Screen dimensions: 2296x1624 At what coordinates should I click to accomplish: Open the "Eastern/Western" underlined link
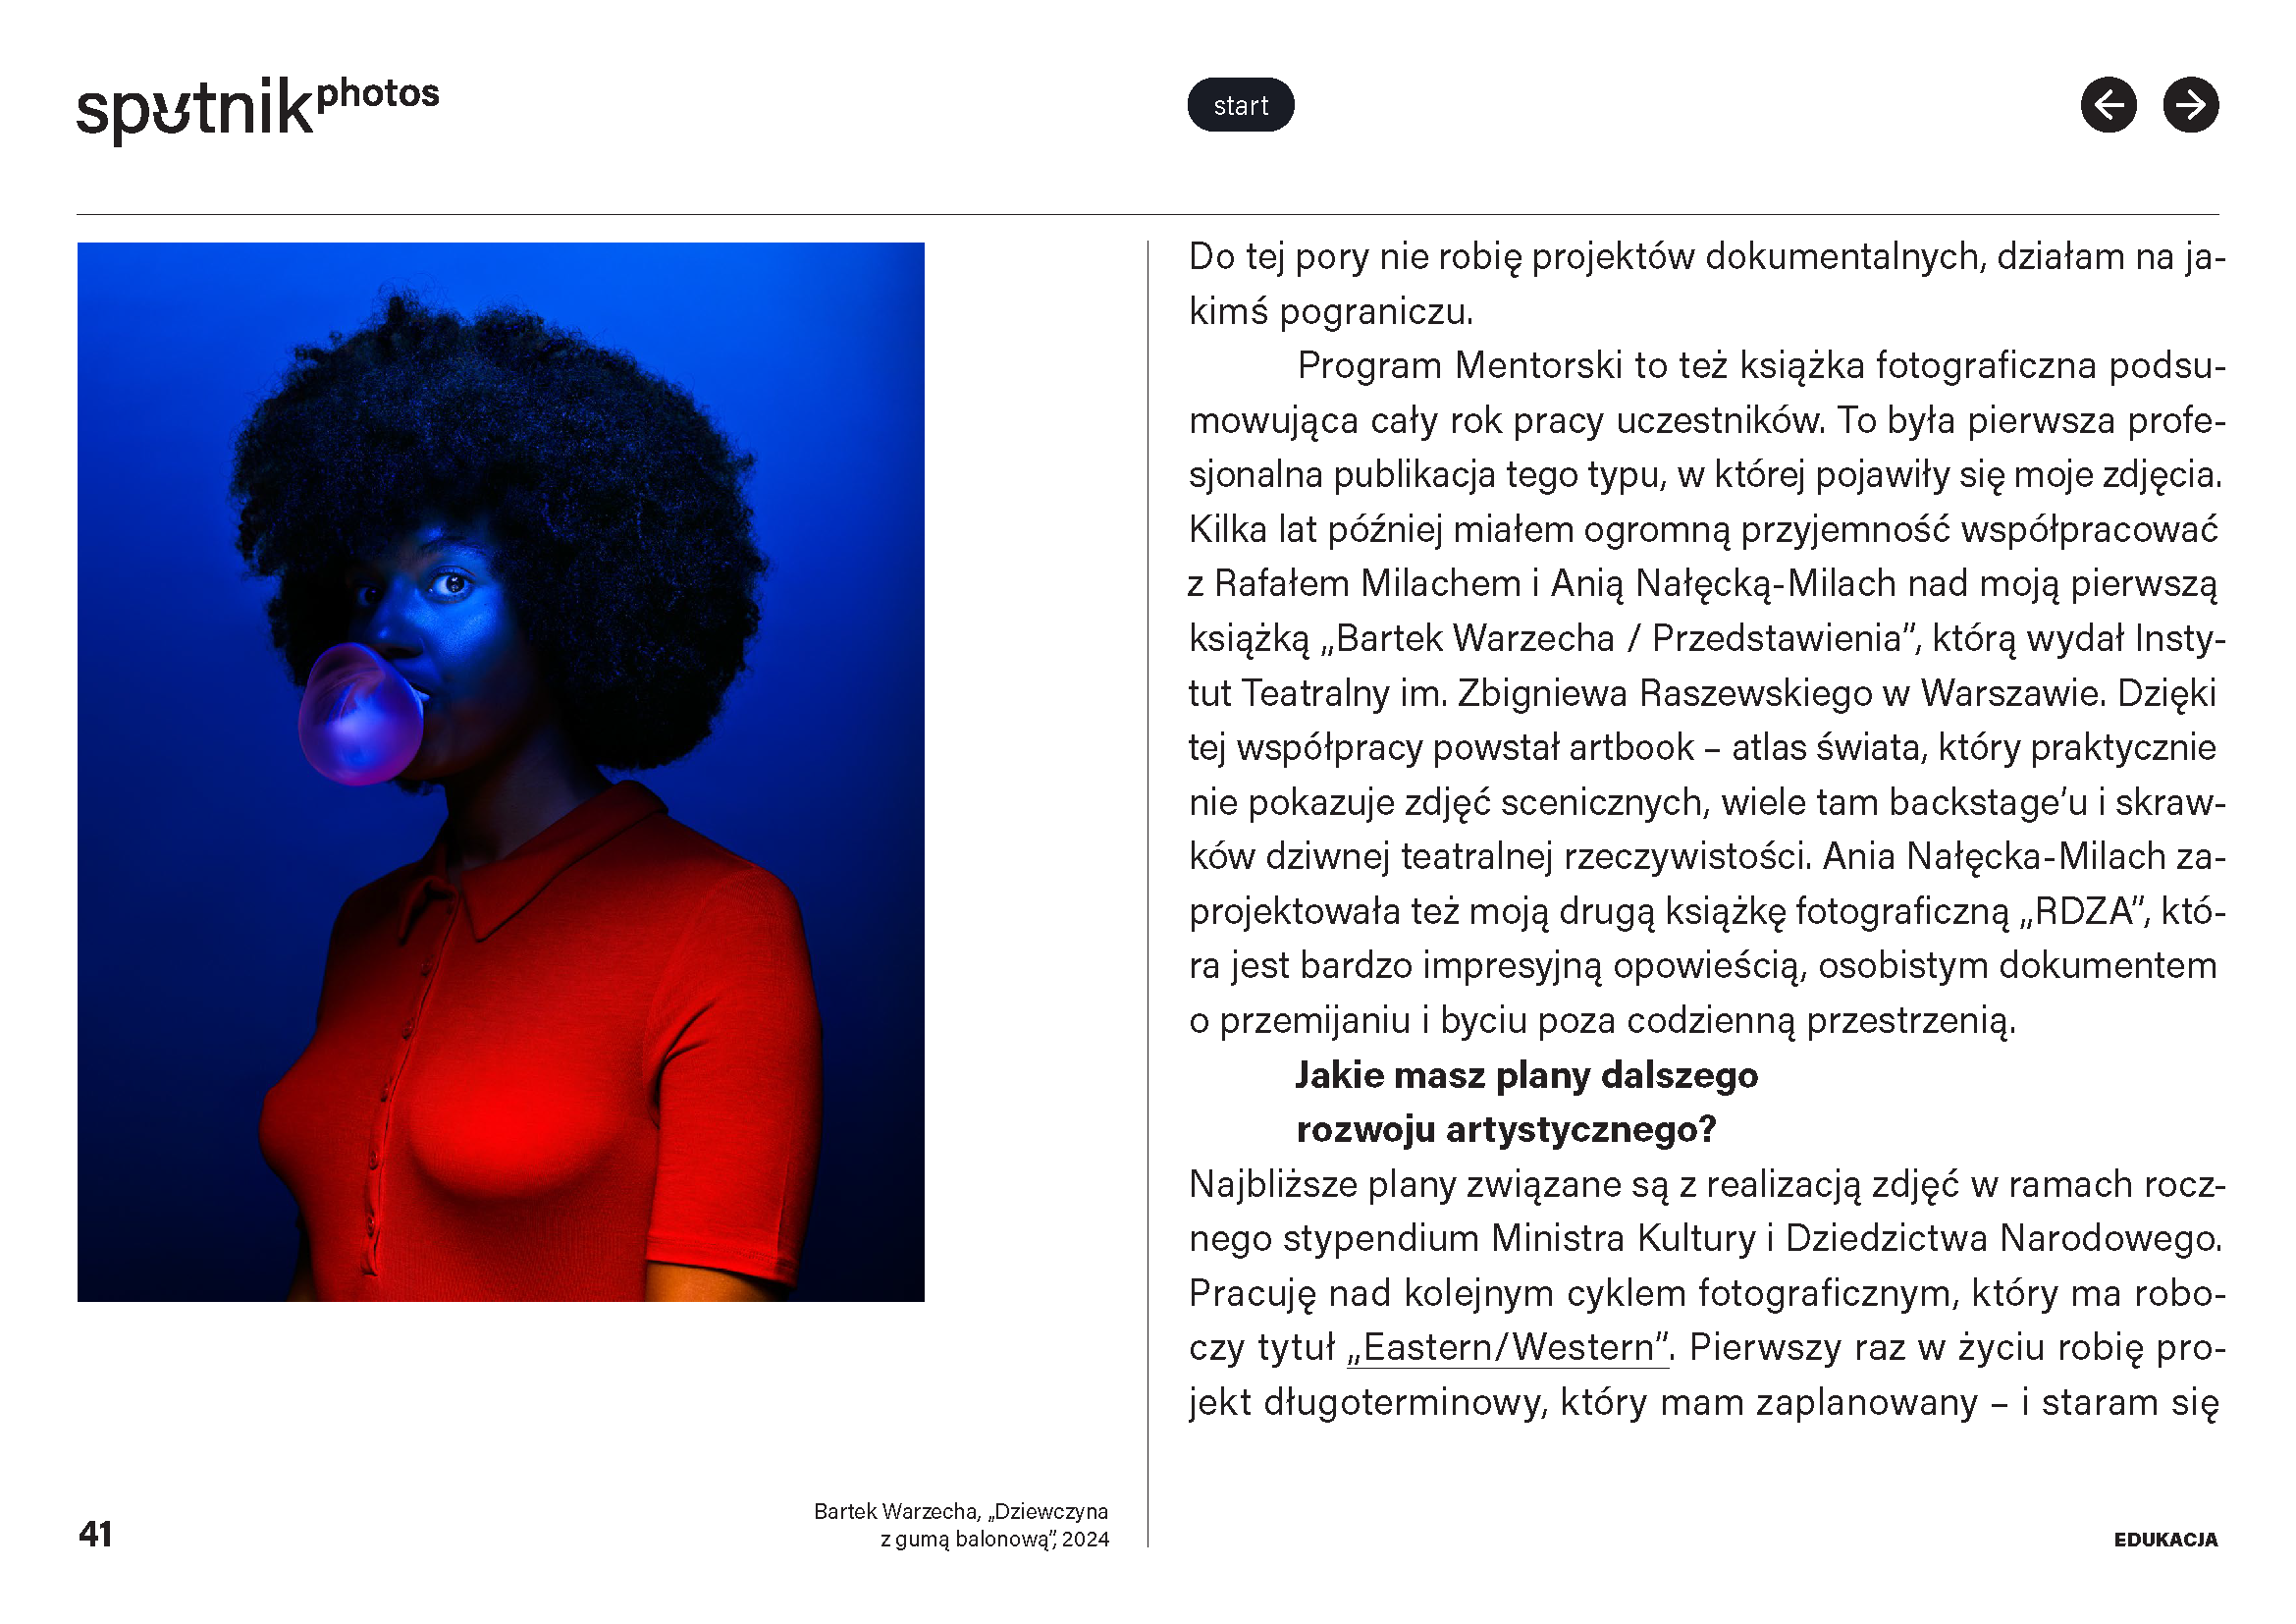pyautogui.click(x=1508, y=1347)
